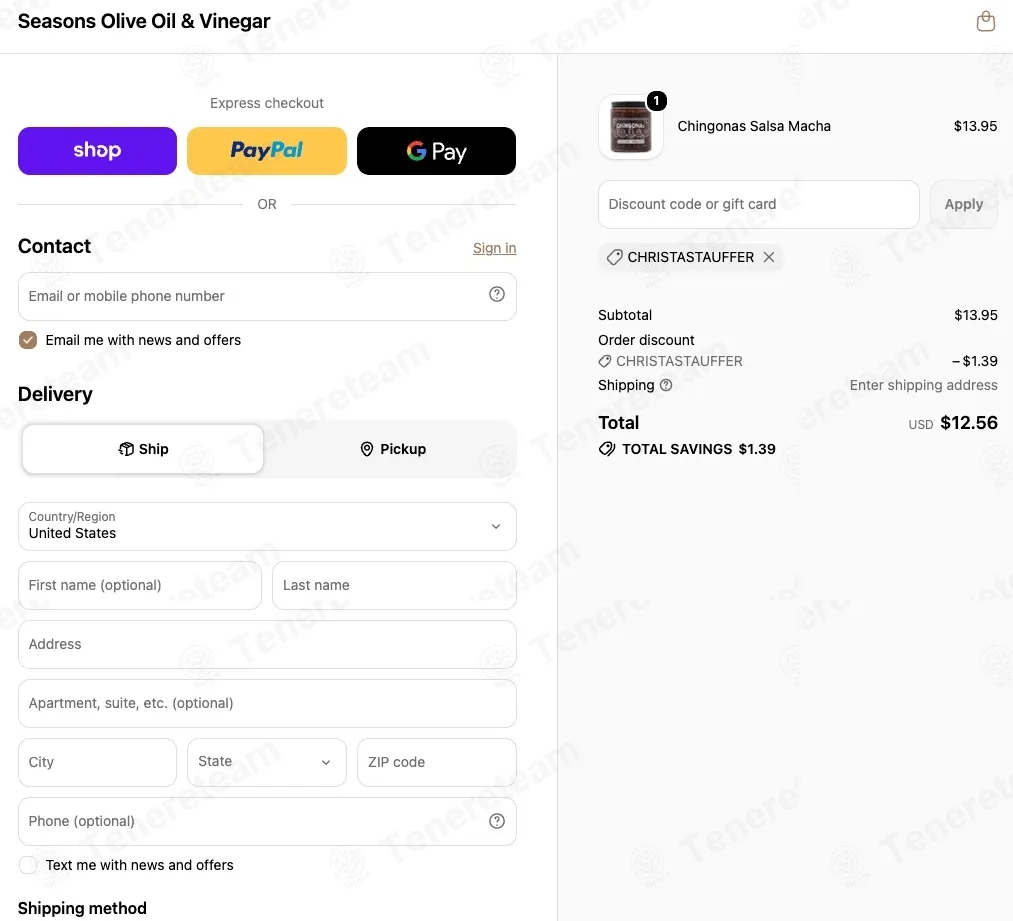Open the shopping bag cart icon

click(985, 21)
